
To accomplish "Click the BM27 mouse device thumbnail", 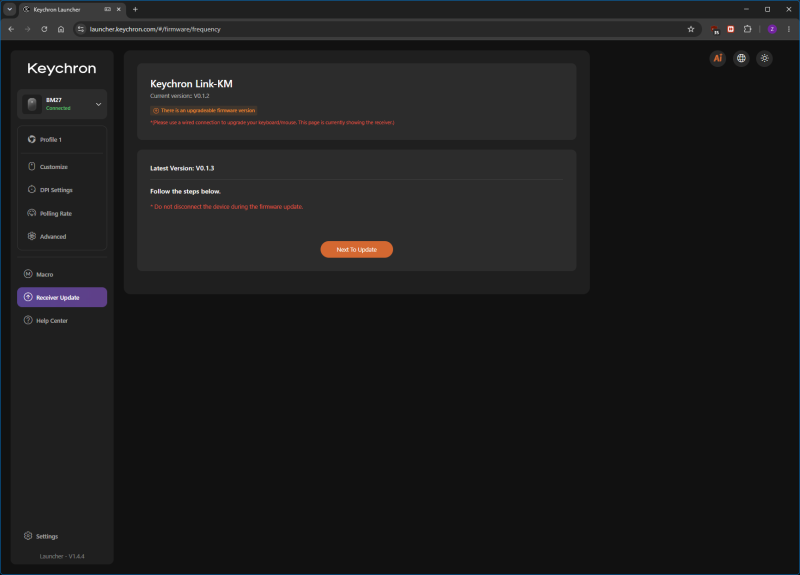I will pos(32,104).
